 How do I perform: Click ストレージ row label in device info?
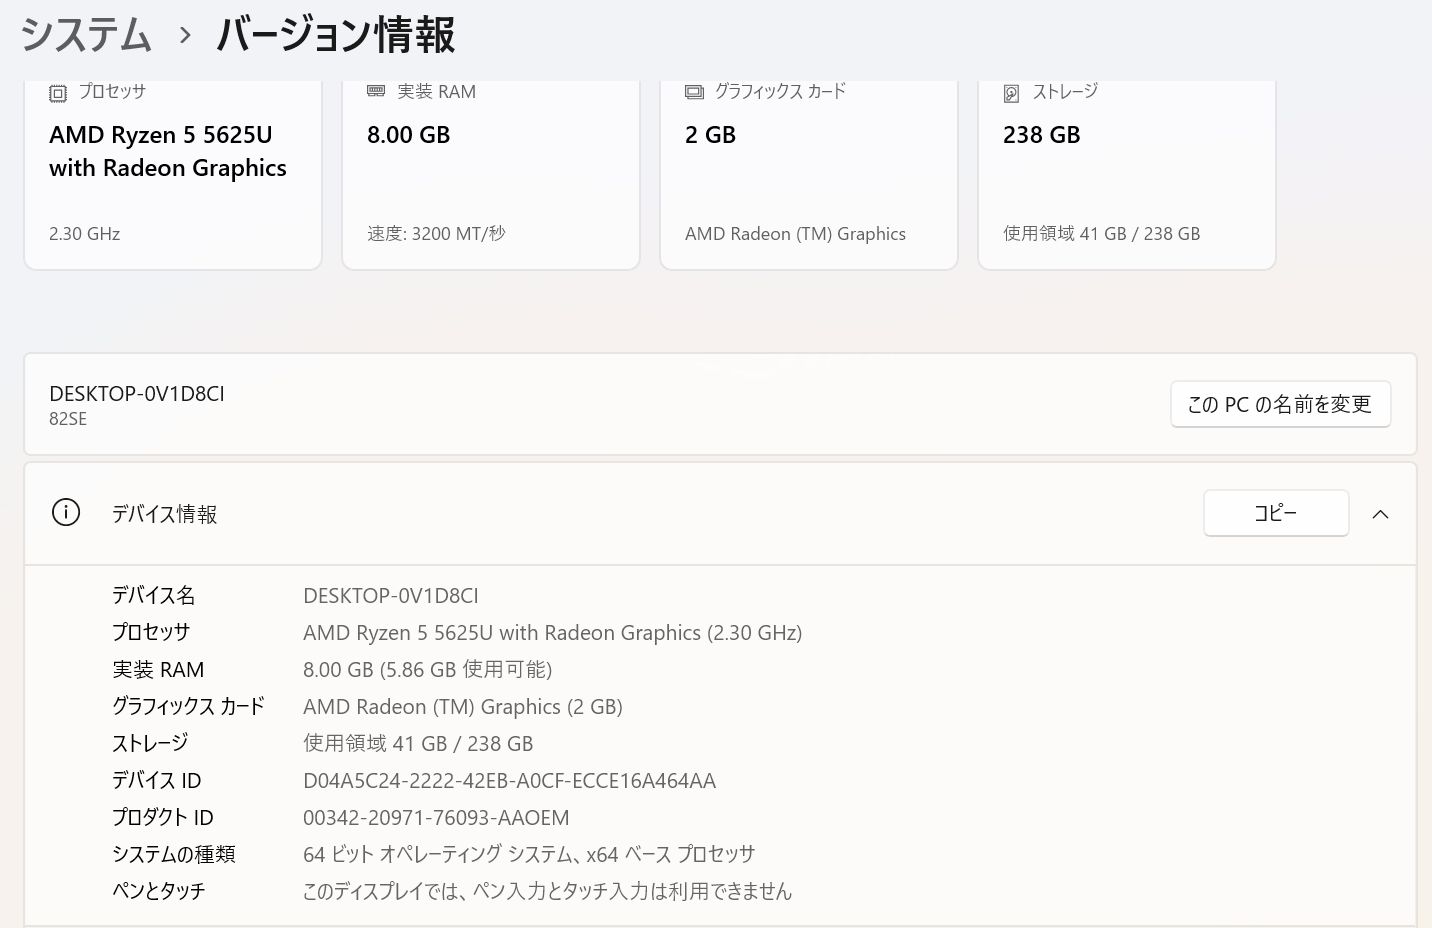[x=150, y=744]
